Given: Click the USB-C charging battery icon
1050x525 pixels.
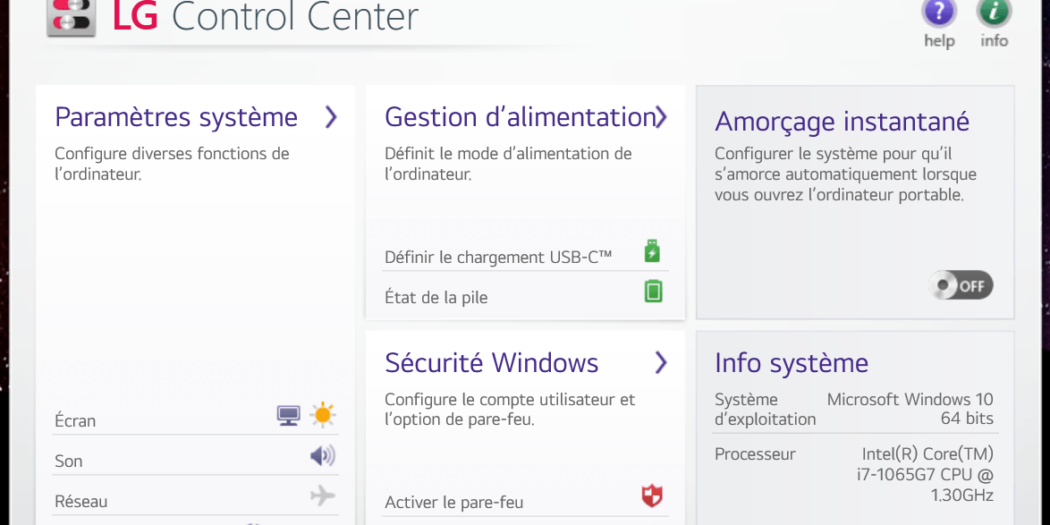Looking at the screenshot, I should (x=652, y=251).
